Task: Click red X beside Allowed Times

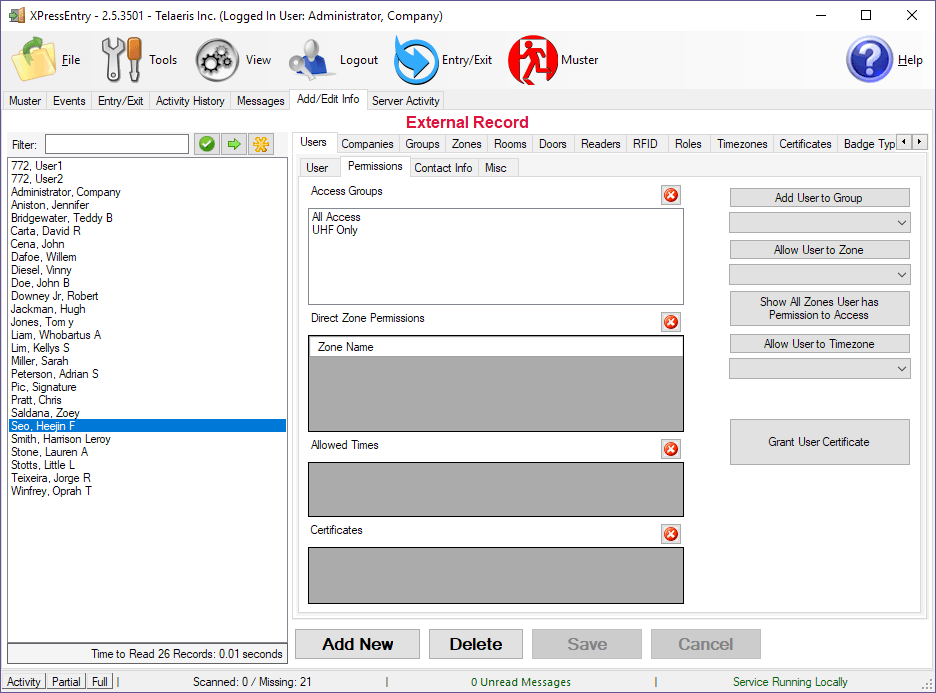Action: click(x=671, y=449)
